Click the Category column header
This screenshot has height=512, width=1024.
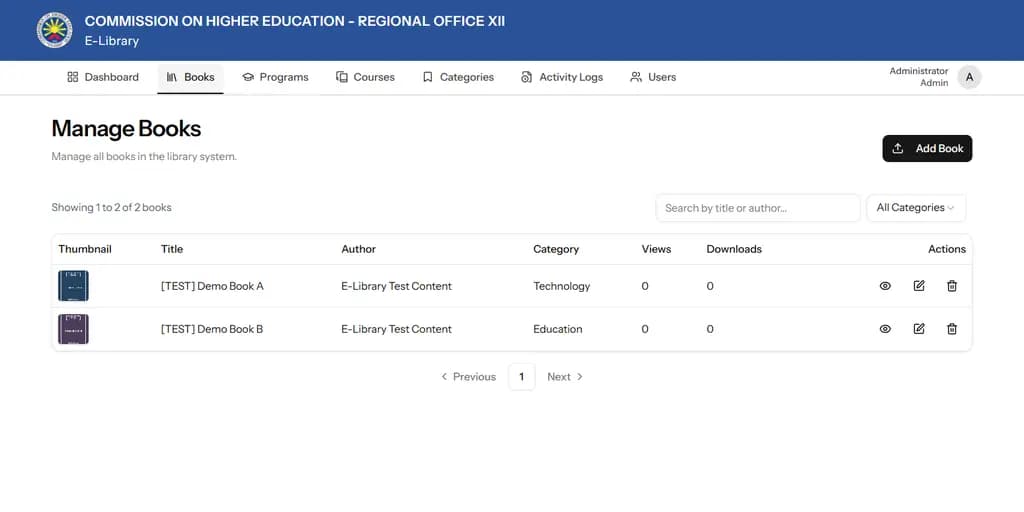pyautogui.click(x=556, y=249)
